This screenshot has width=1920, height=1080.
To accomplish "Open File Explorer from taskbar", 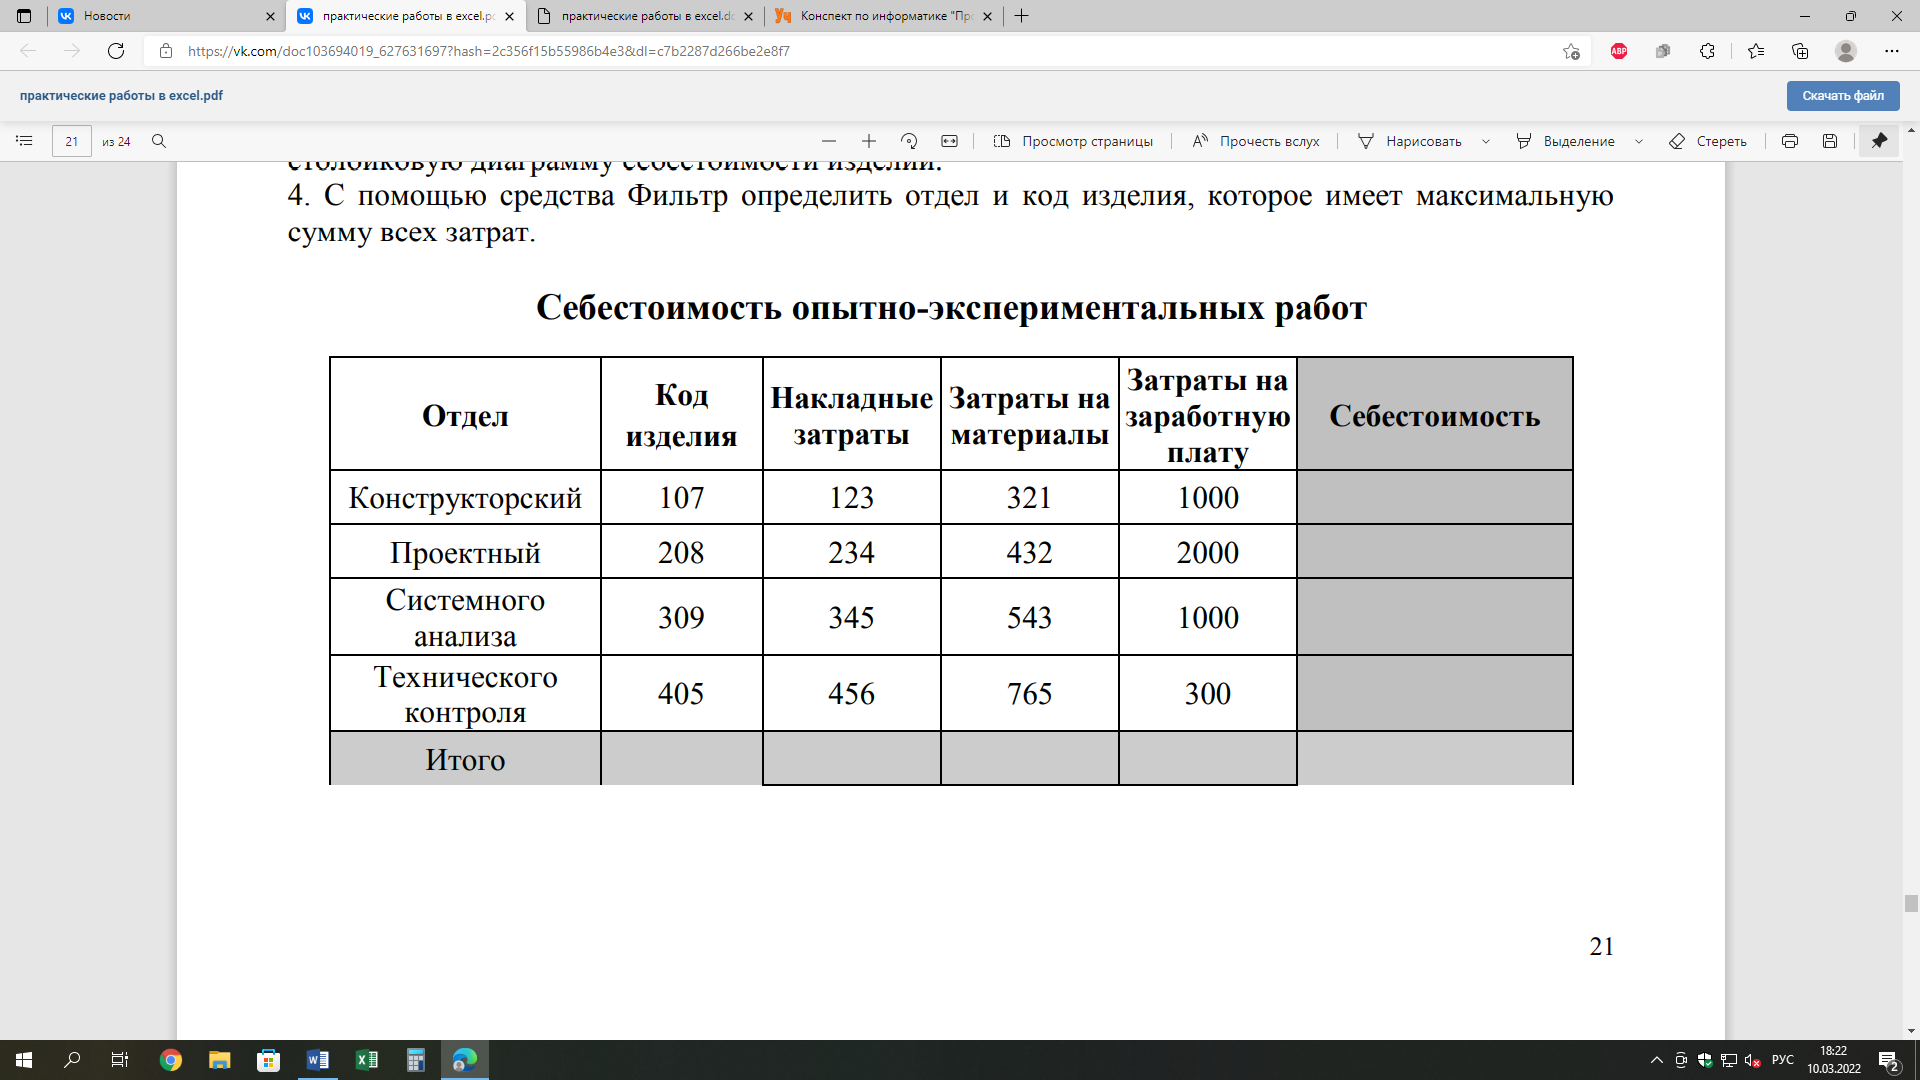I will (220, 1060).
